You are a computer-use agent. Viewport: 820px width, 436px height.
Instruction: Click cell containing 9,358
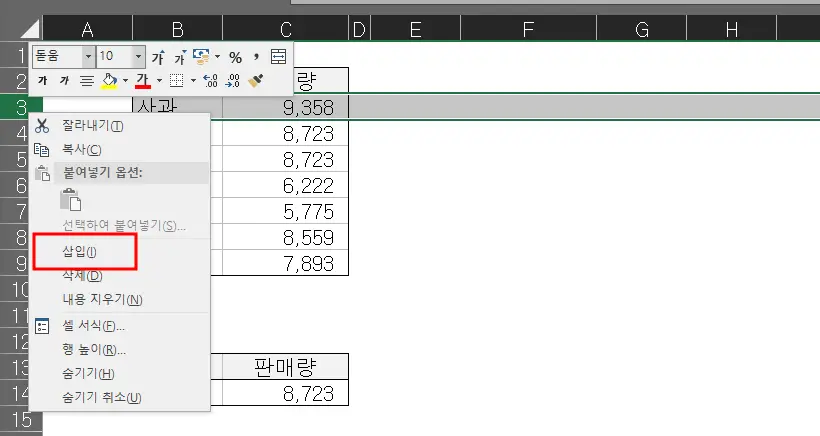click(286, 107)
